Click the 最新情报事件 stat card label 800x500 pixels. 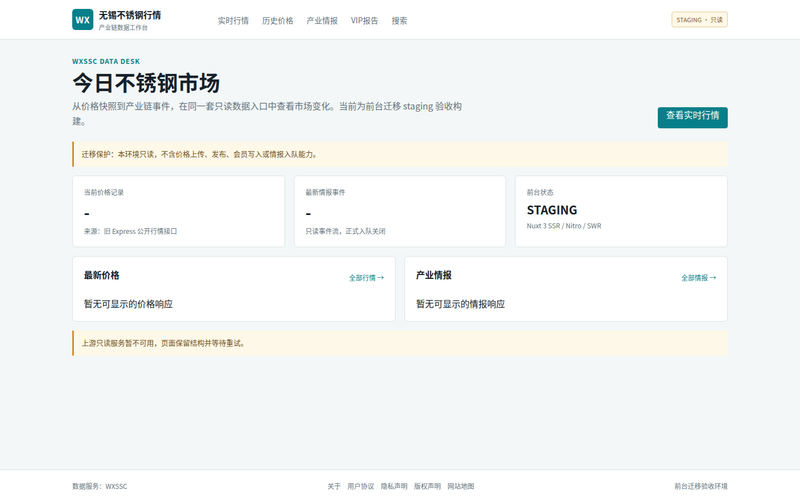point(326,192)
